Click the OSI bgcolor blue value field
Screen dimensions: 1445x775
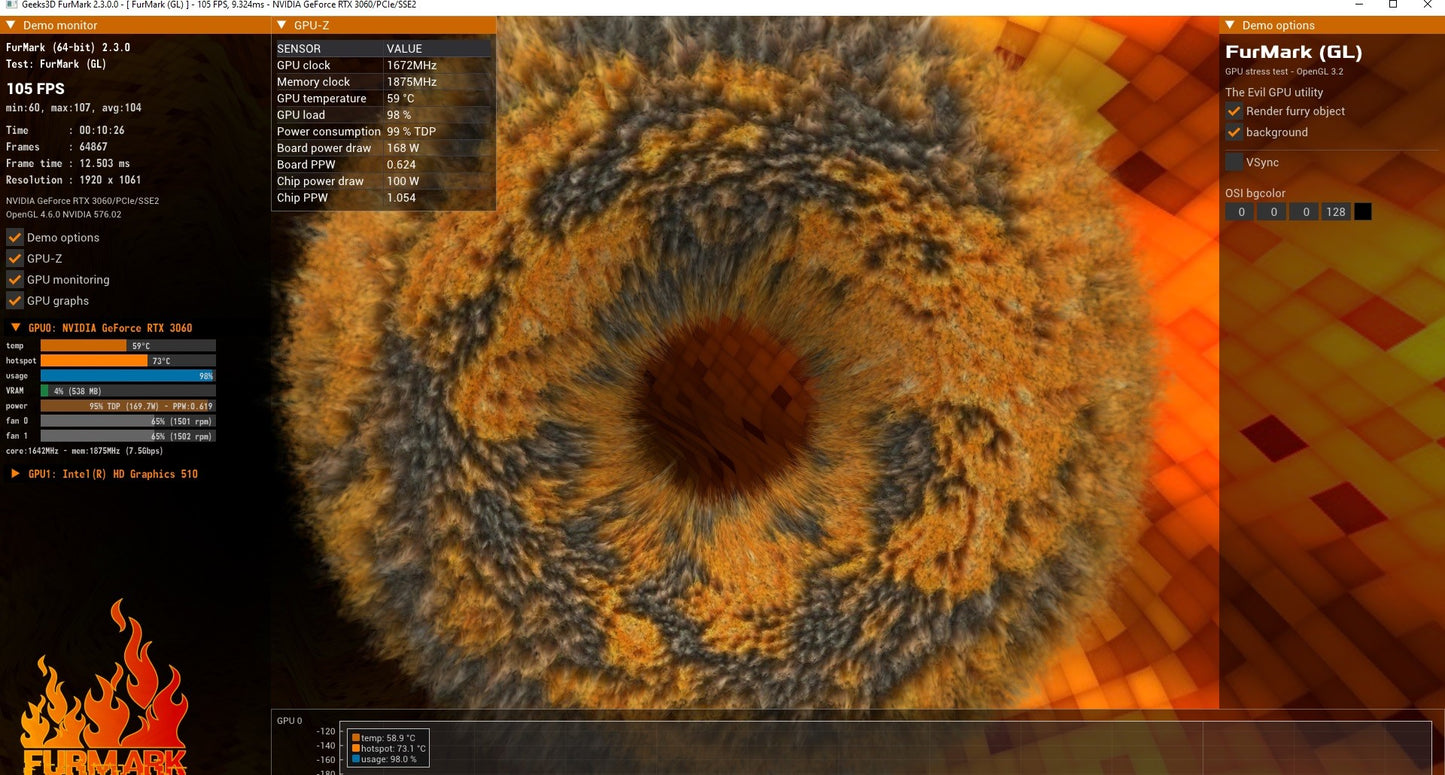pyautogui.click(x=1303, y=212)
